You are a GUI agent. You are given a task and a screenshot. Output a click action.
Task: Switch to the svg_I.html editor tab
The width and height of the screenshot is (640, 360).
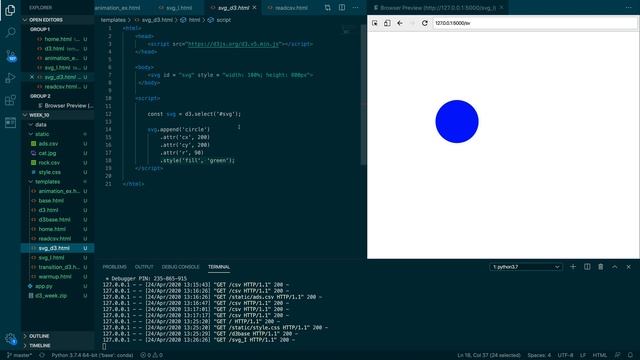179,8
